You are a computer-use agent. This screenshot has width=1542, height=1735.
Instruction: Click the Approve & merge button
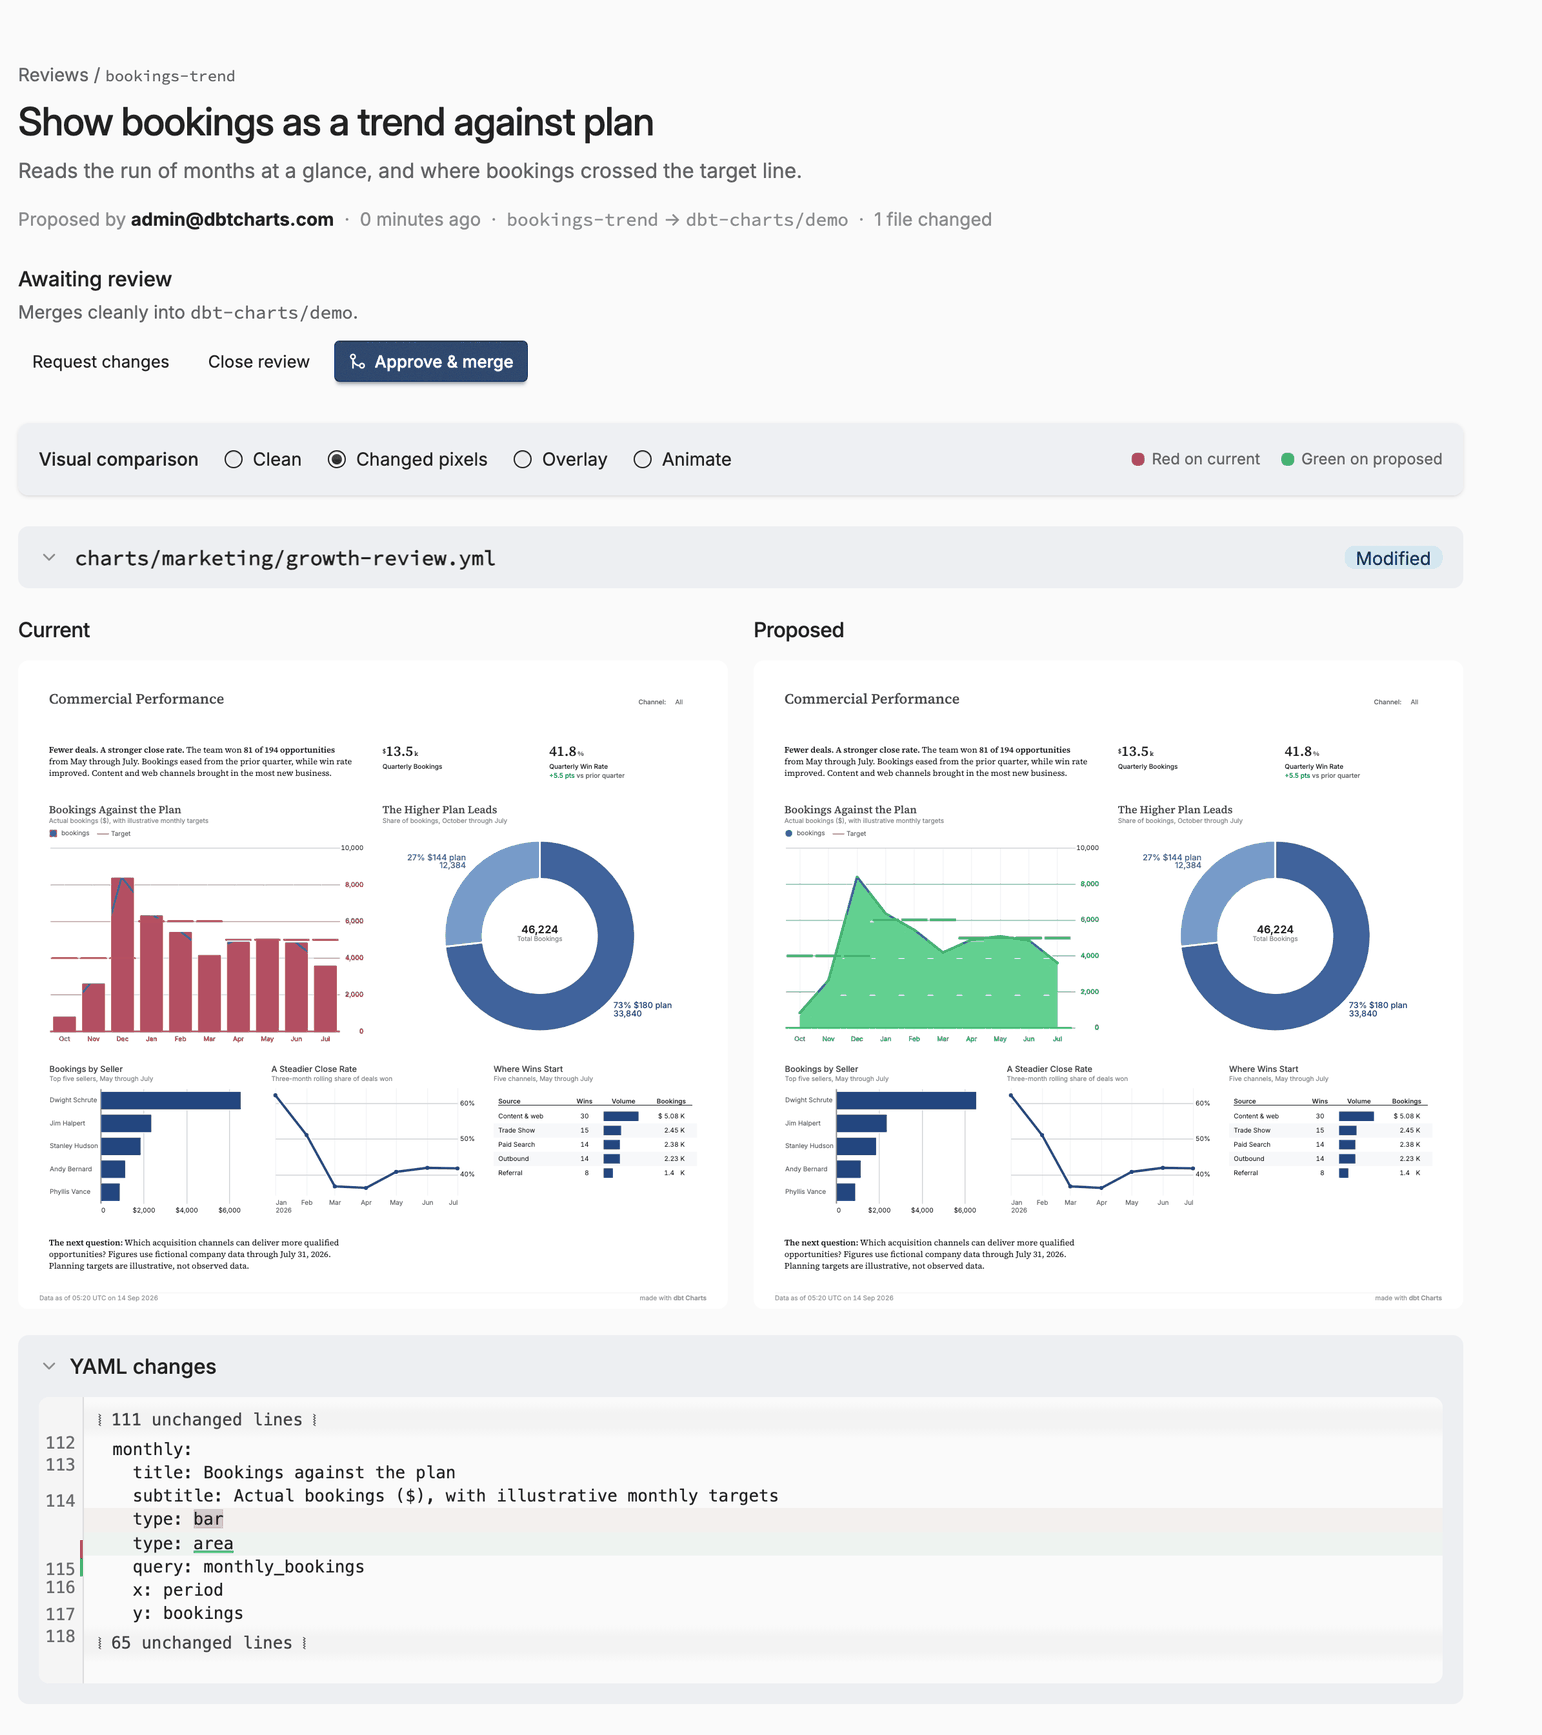pos(431,362)
